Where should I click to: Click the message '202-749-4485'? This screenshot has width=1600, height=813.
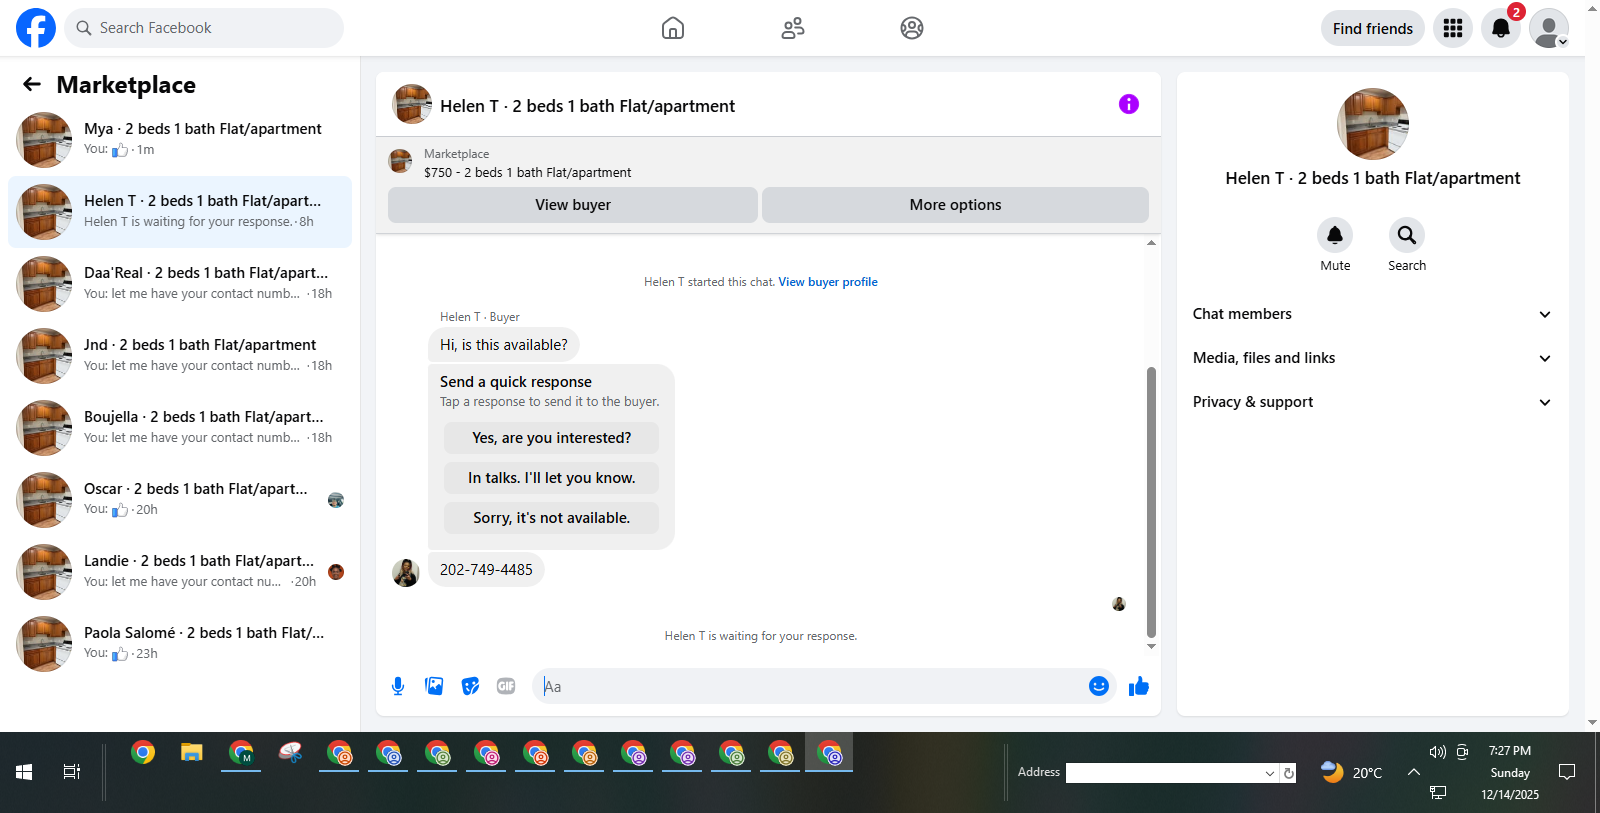(486, 570)
